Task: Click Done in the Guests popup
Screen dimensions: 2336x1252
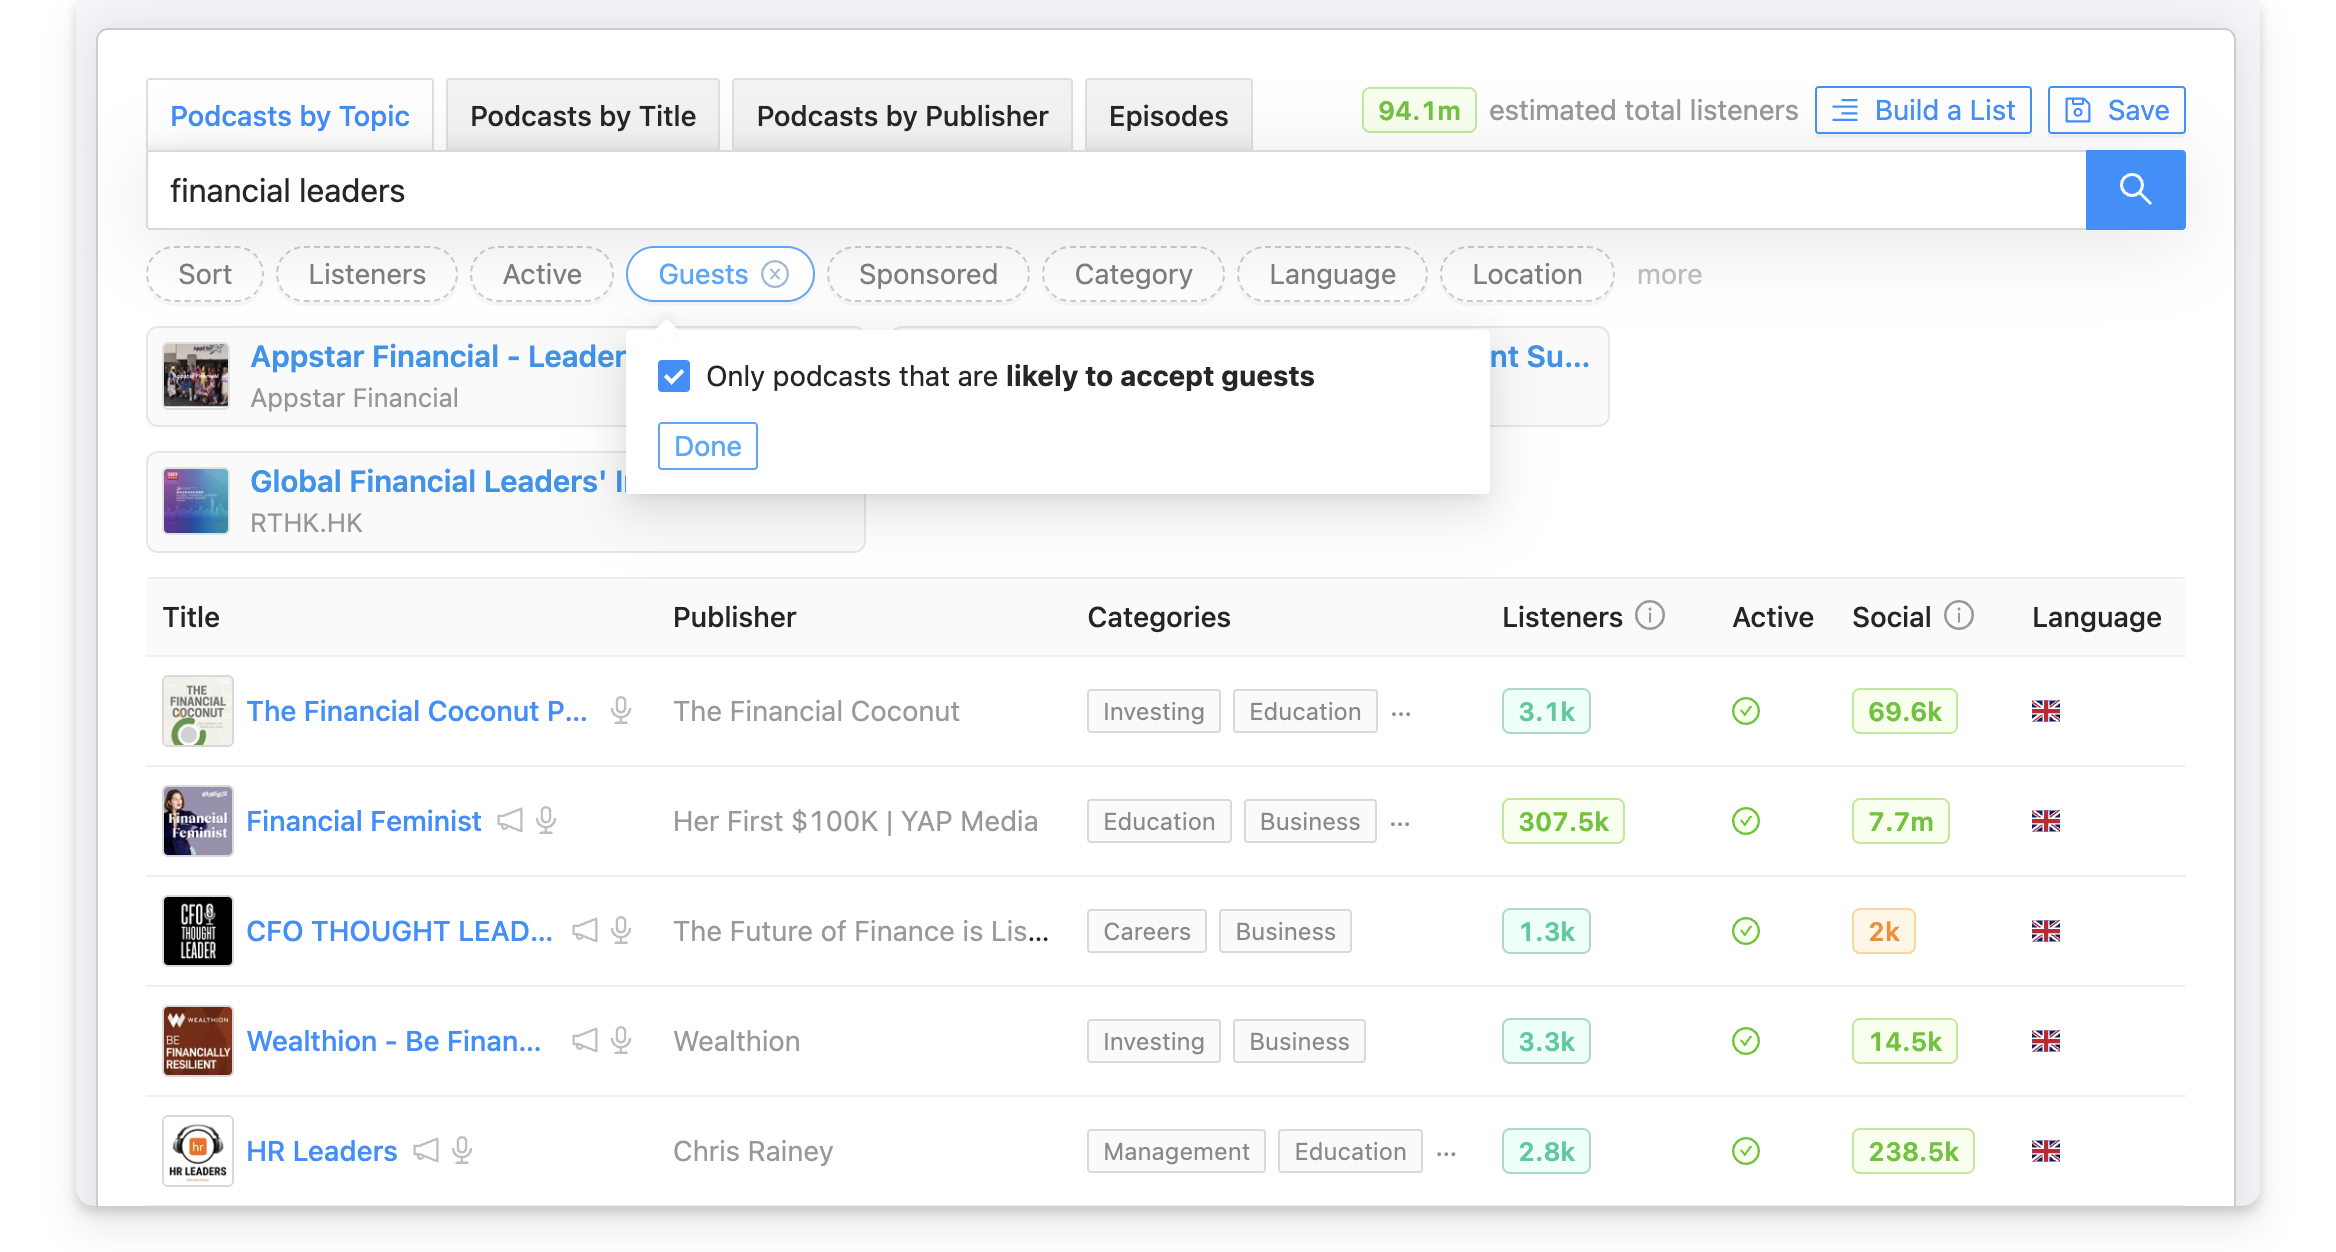Action: (708, 446)
